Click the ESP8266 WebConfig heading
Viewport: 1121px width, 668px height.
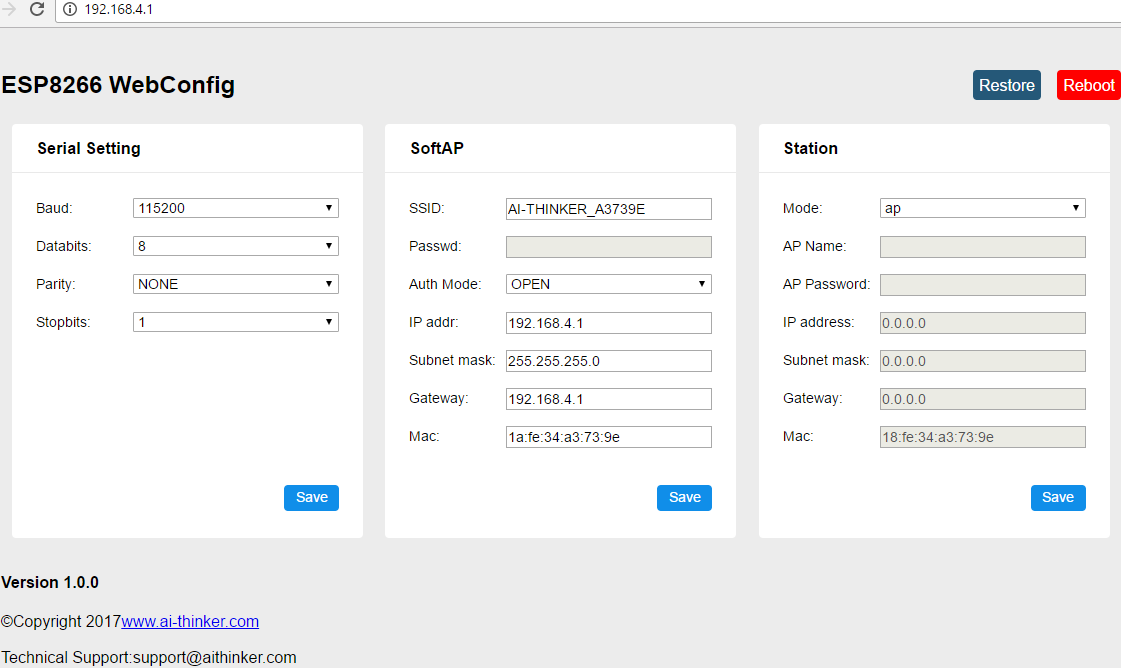118,85
